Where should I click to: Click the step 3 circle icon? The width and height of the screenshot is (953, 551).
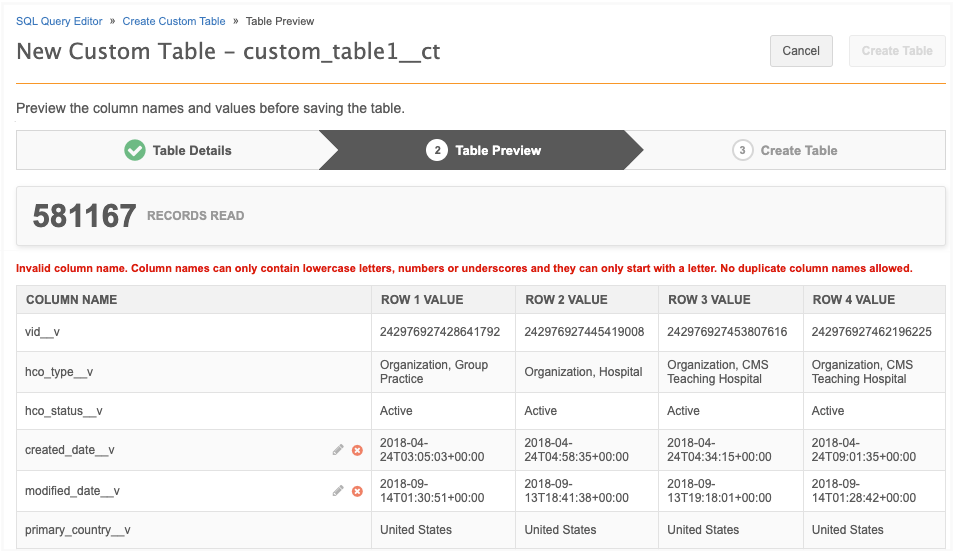(742, 150)
